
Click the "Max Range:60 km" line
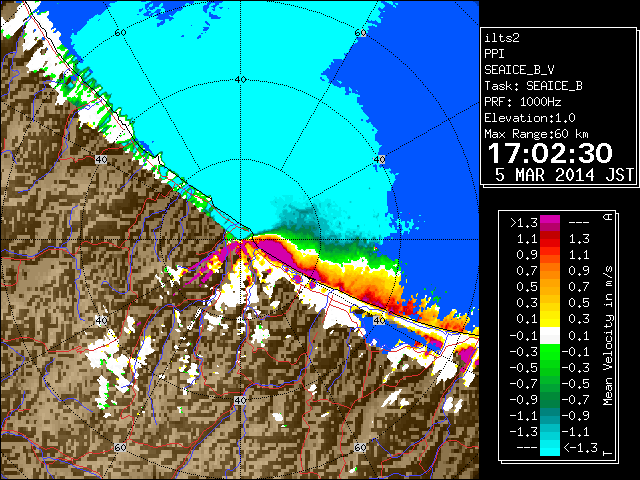point(536,134)
